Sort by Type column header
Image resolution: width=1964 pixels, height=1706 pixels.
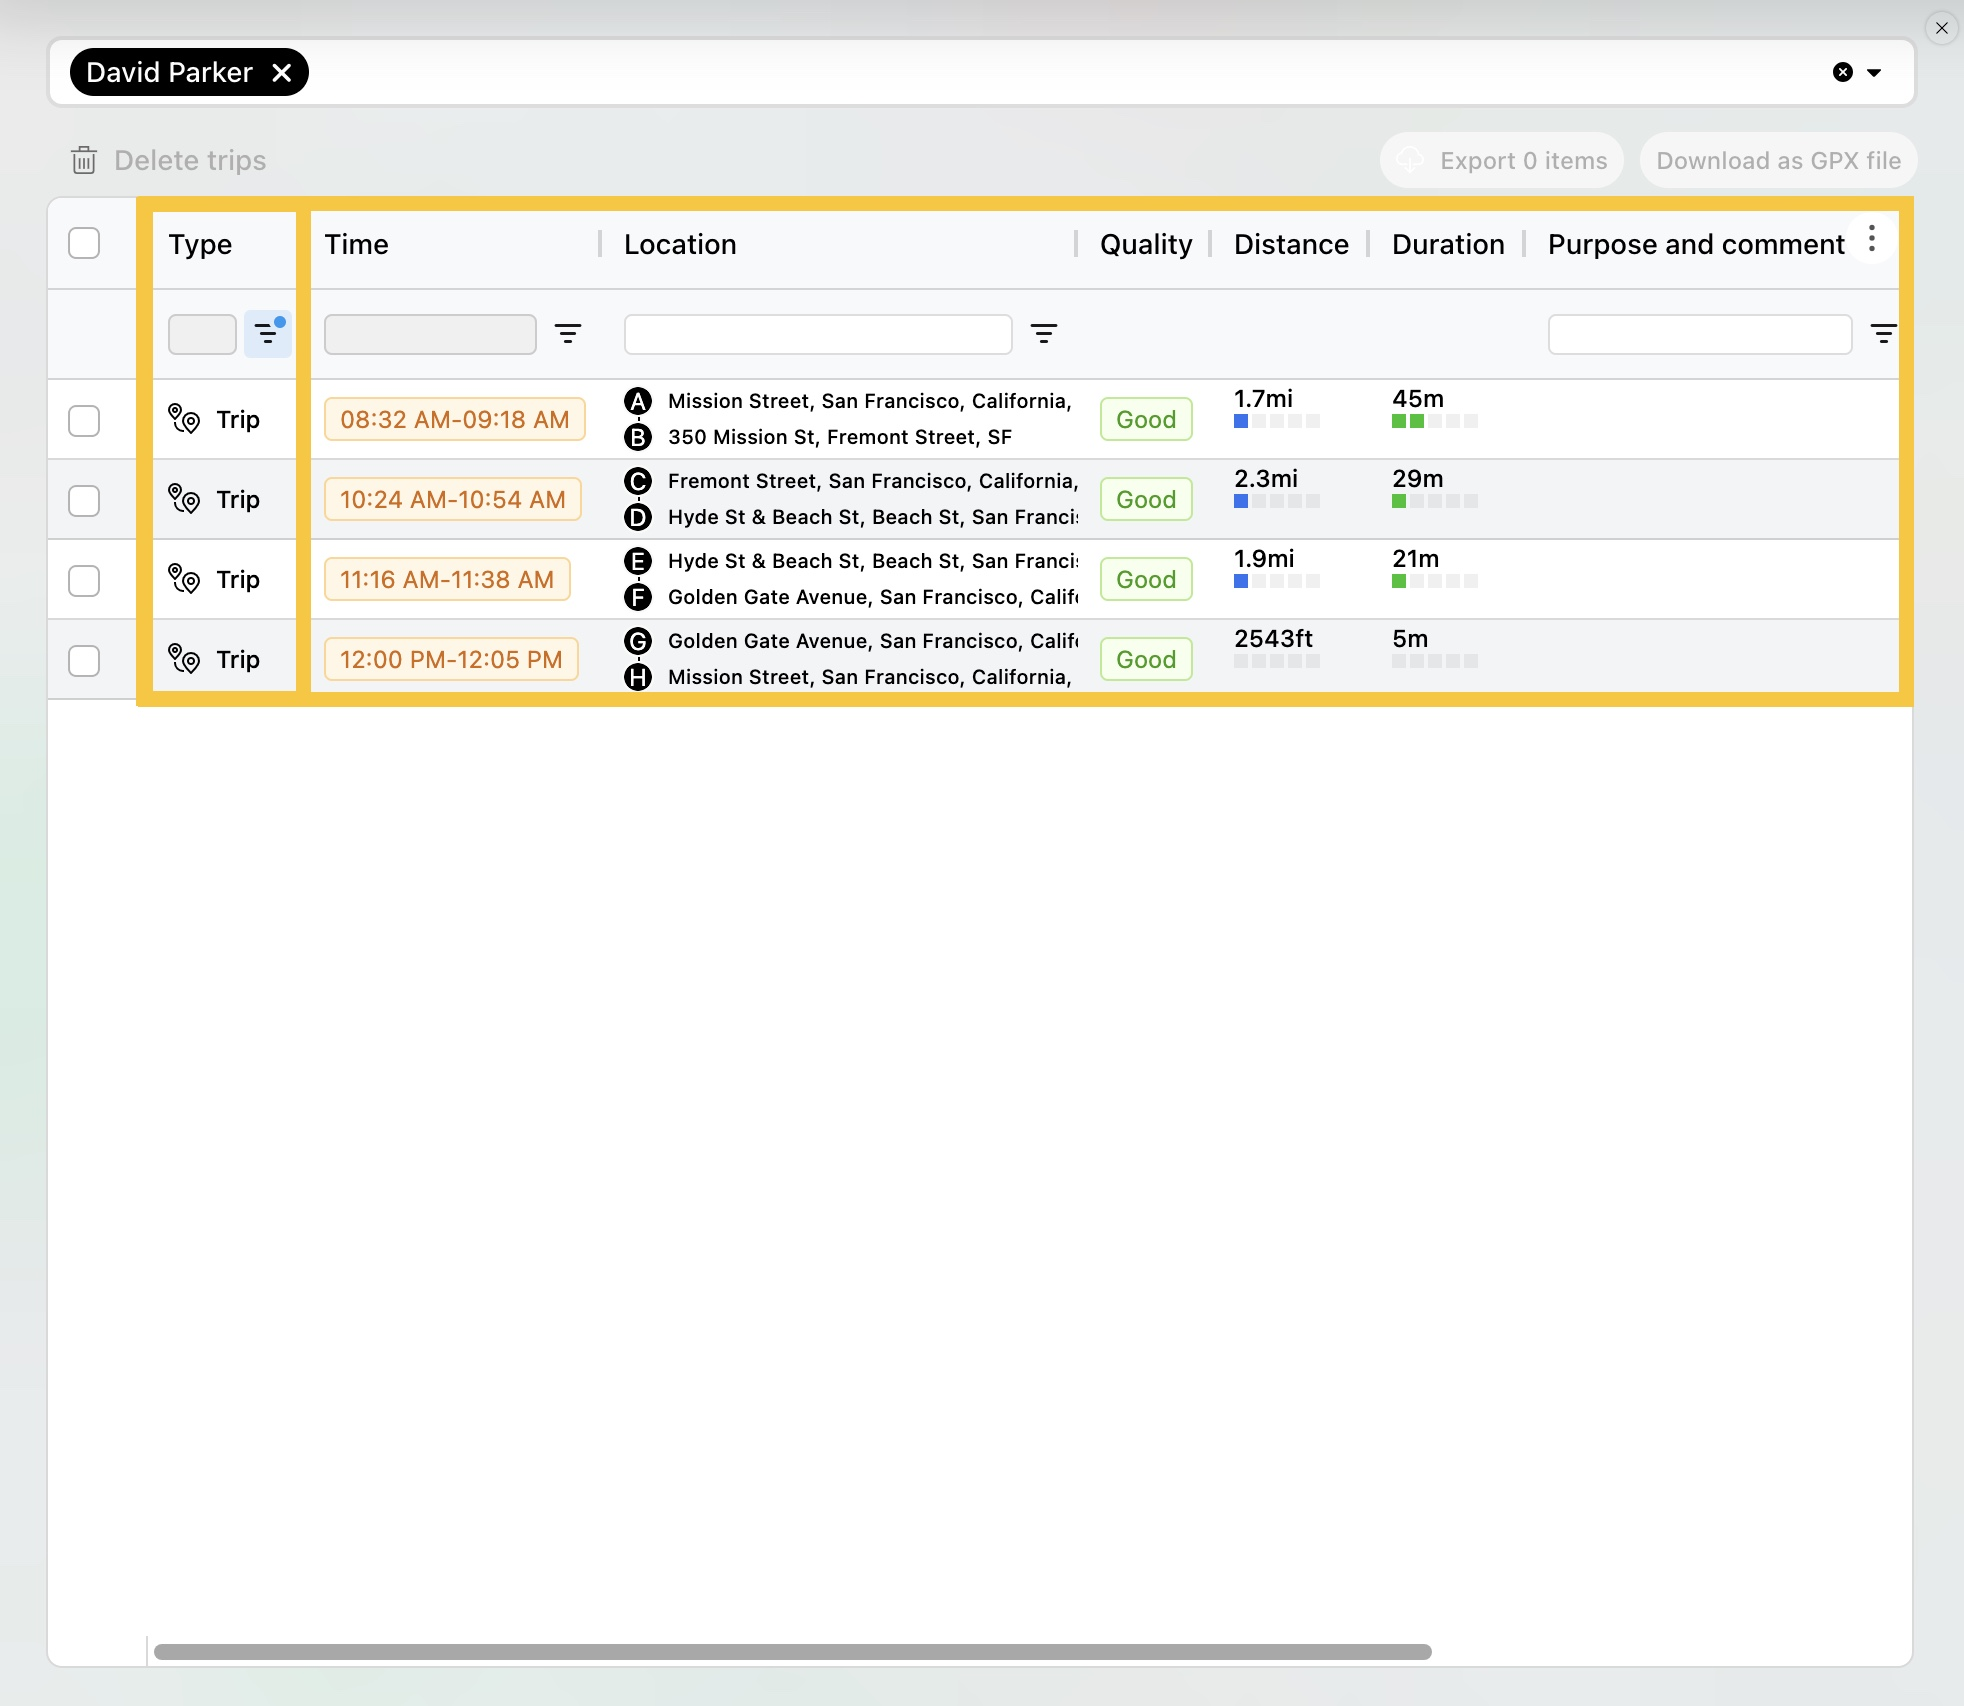[200, 244]
